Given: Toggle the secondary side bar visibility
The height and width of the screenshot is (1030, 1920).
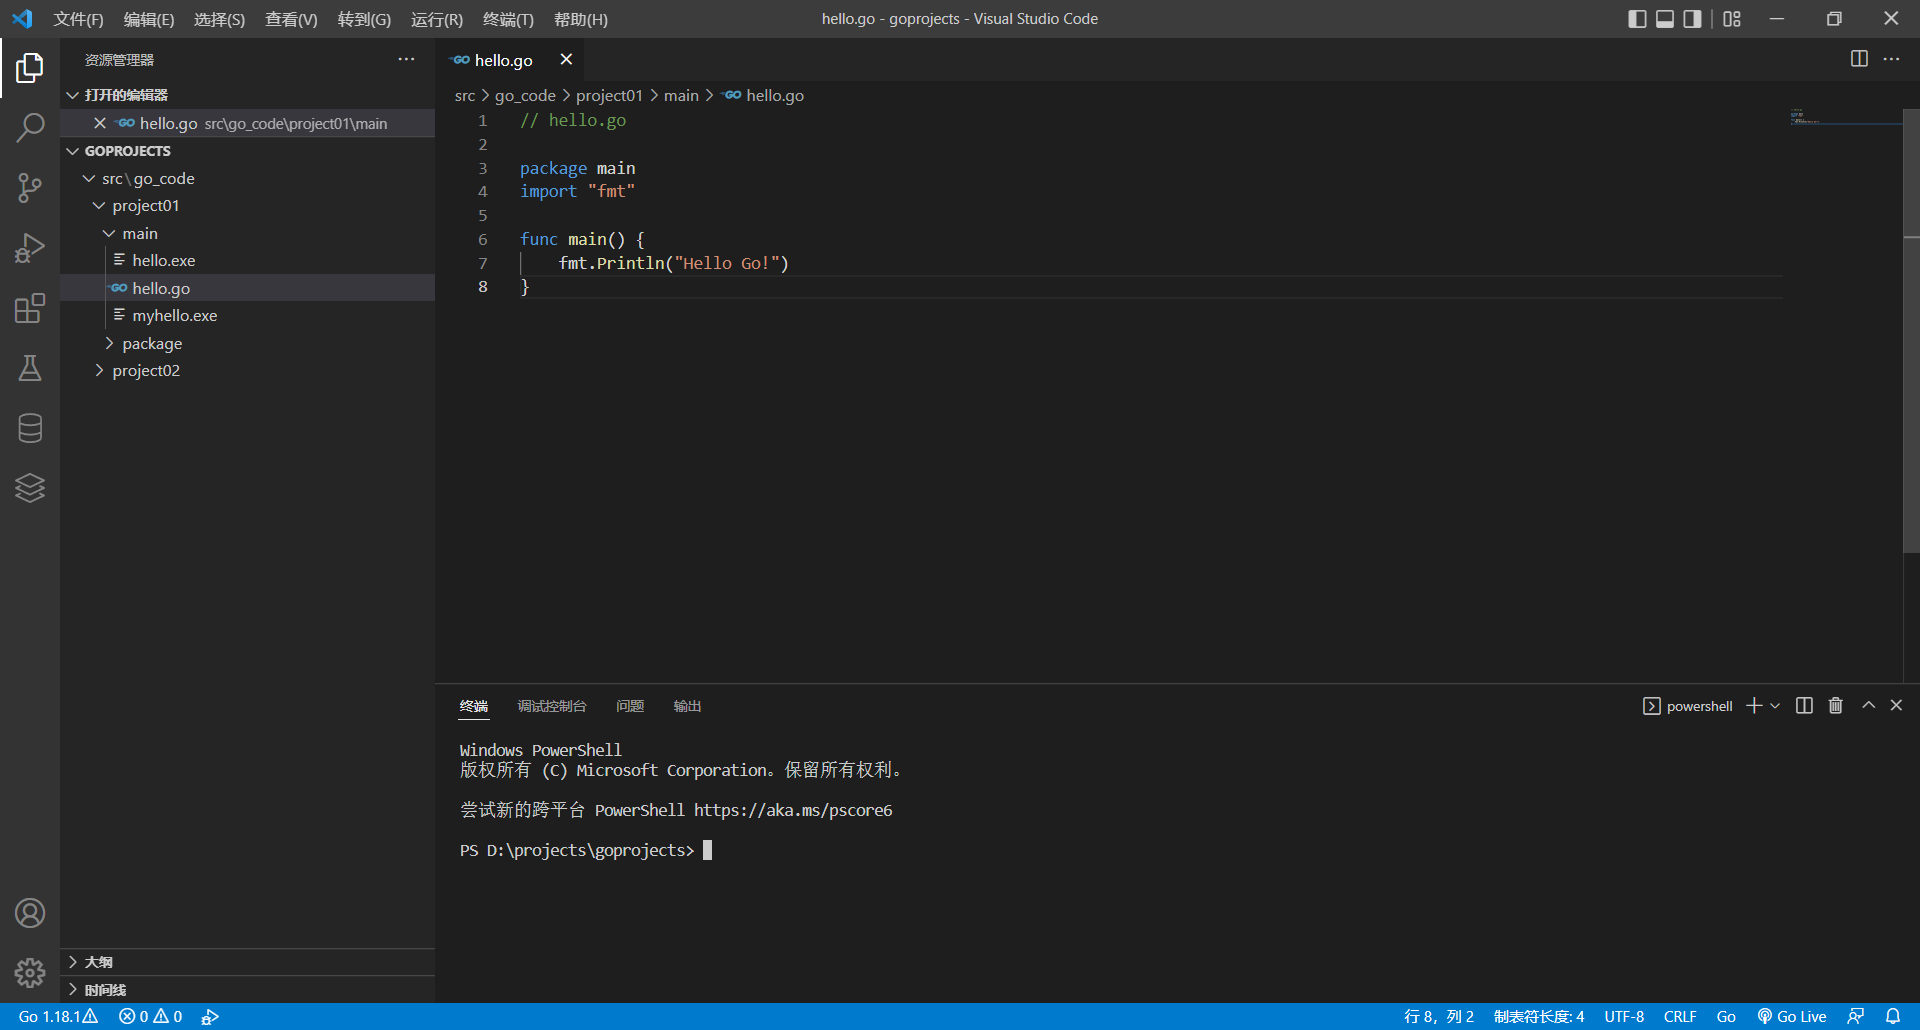Looking at the screenshot, I should (1692, 19).
